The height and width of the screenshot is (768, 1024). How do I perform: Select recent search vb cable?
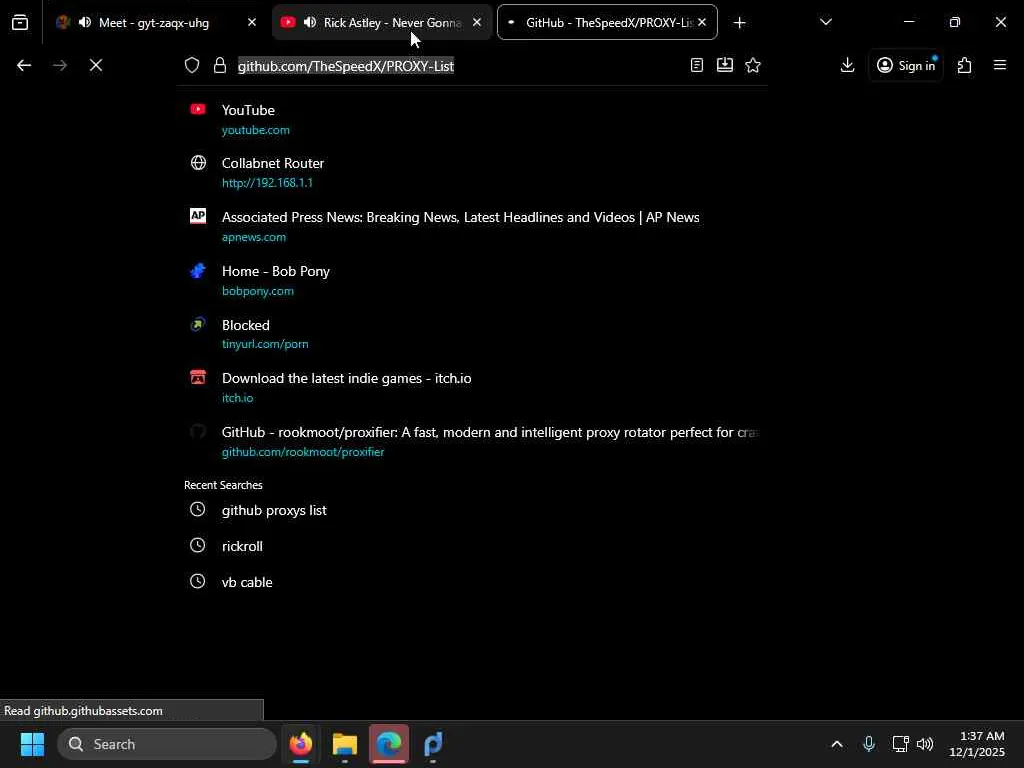[x=471, y=582]
